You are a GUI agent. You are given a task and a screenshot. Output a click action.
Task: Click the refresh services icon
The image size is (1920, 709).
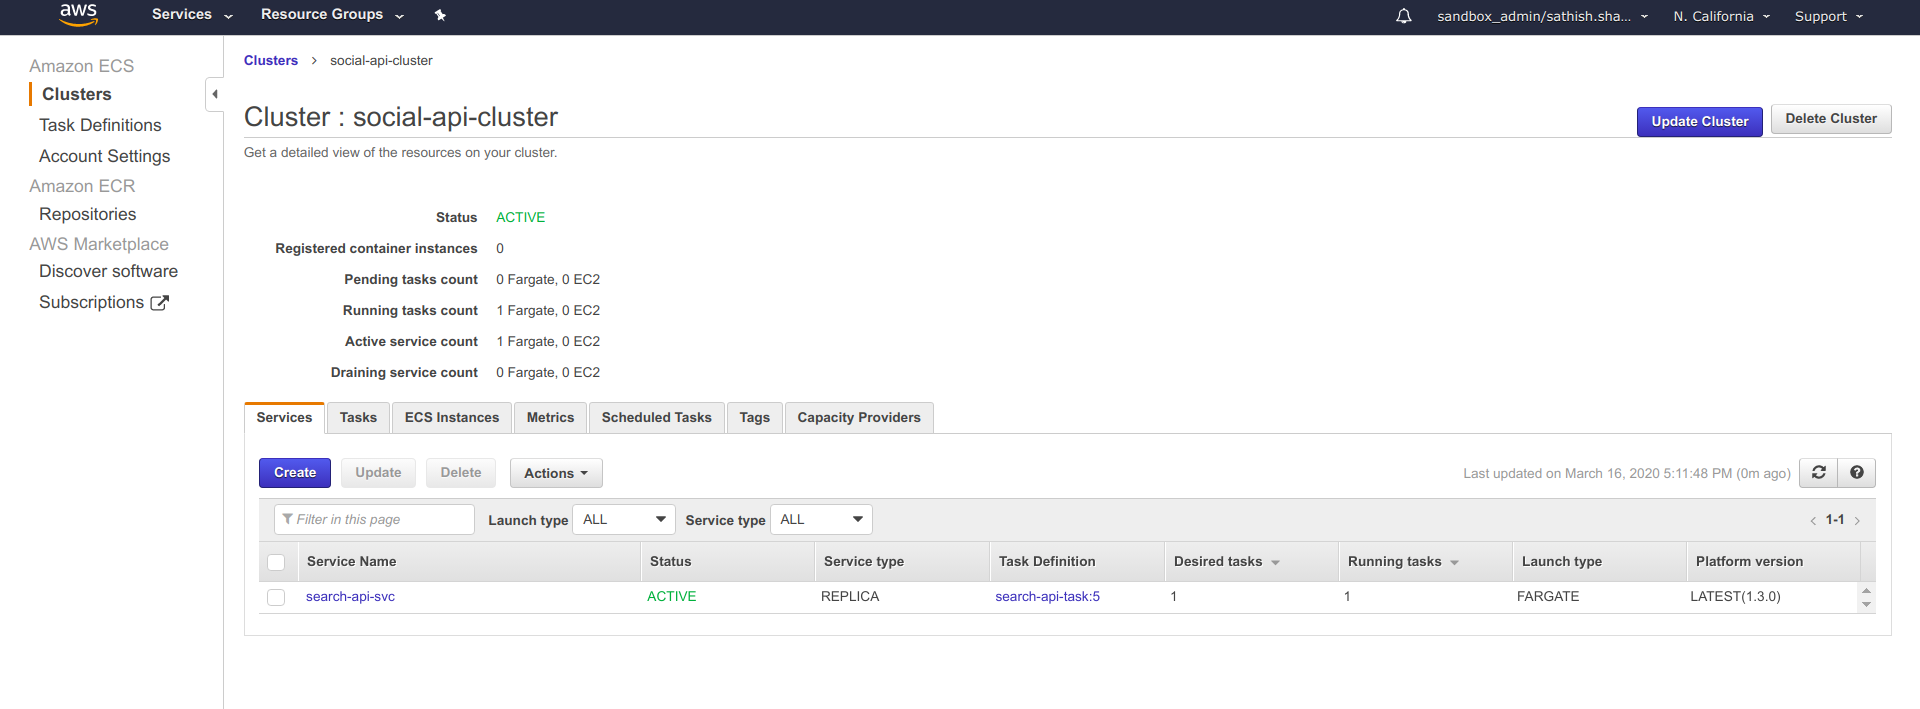(x=1819, y=473)
